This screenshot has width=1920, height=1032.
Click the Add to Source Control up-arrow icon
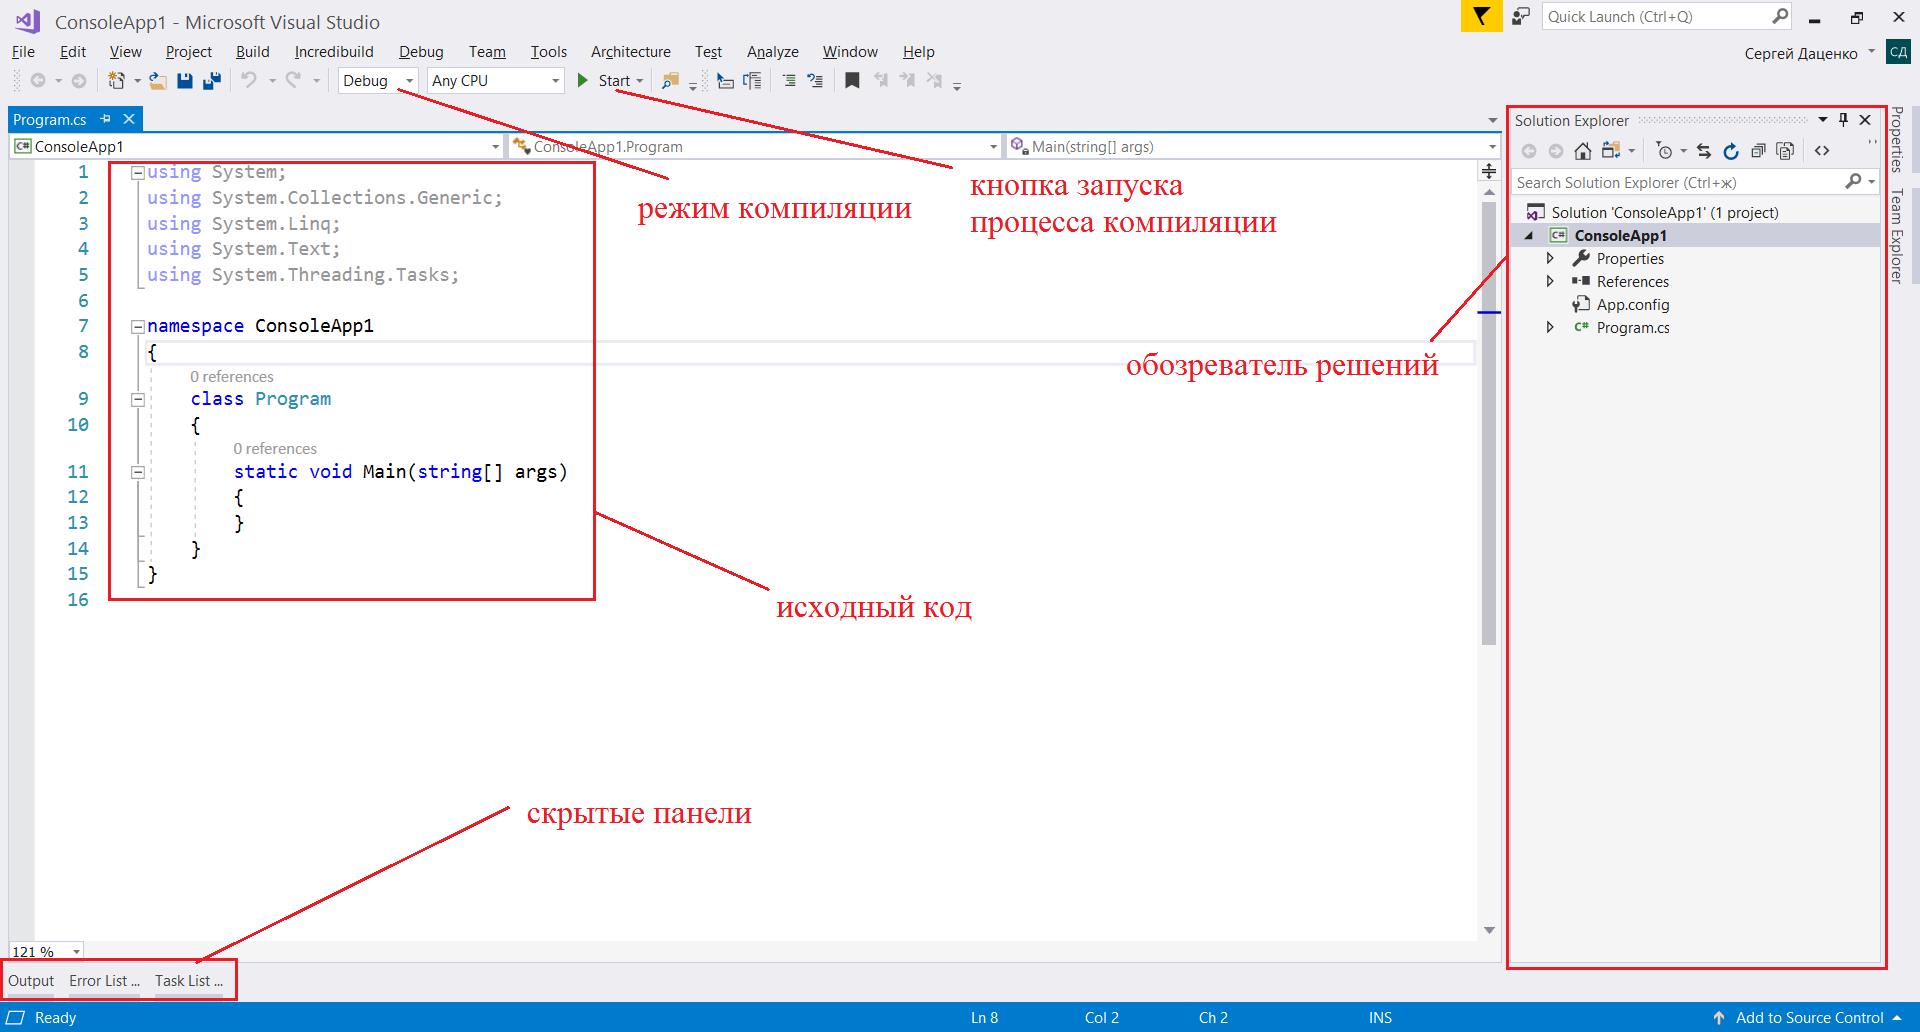pos(1719,1018)
